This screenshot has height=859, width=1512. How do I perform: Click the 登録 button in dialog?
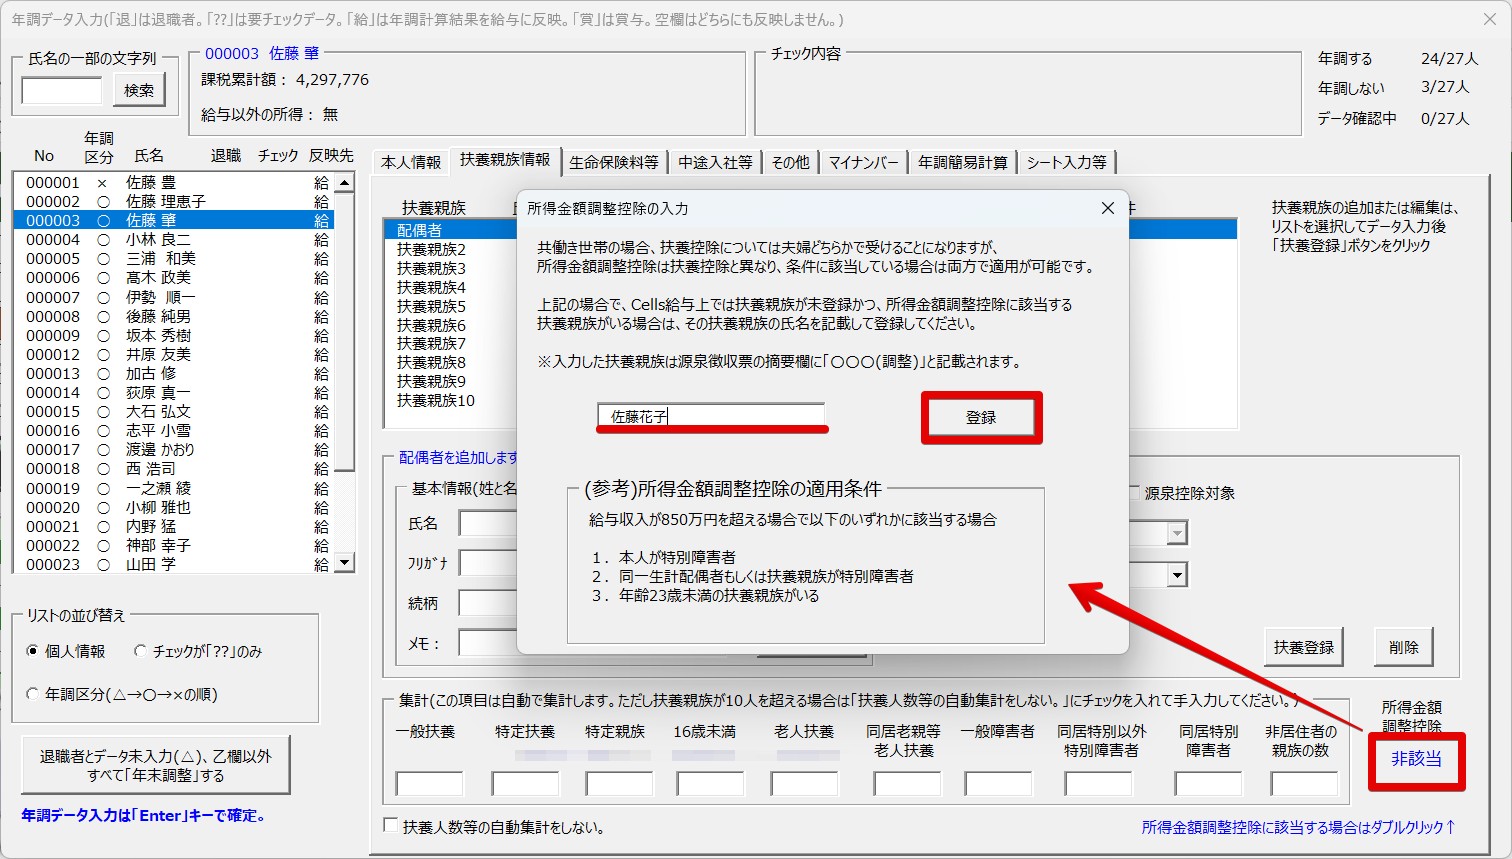pyautogui.click(x=980, y=418)
